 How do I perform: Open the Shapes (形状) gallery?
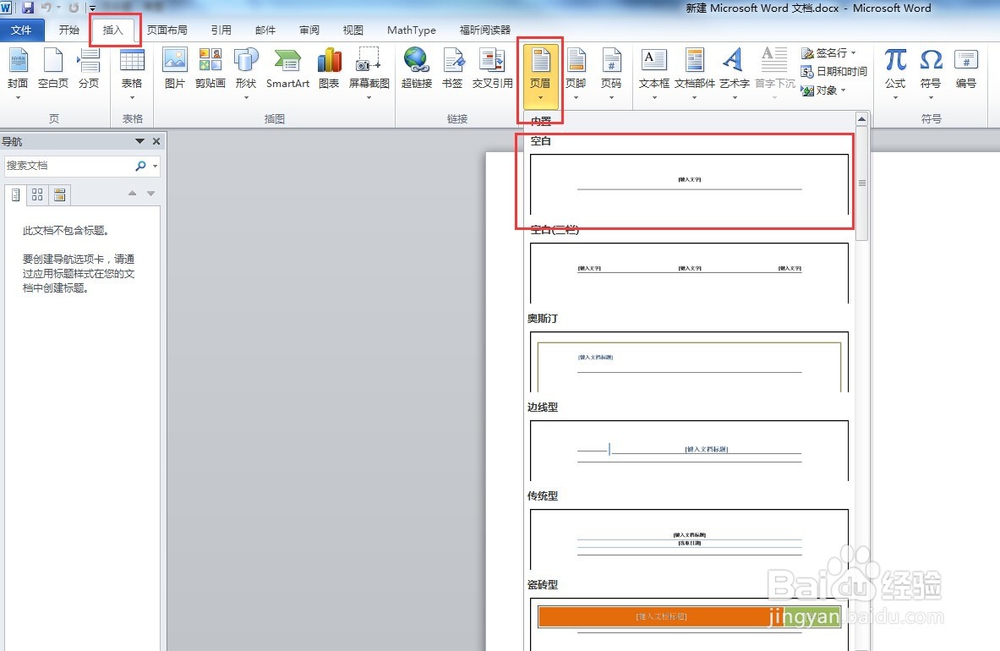[246, 61]
